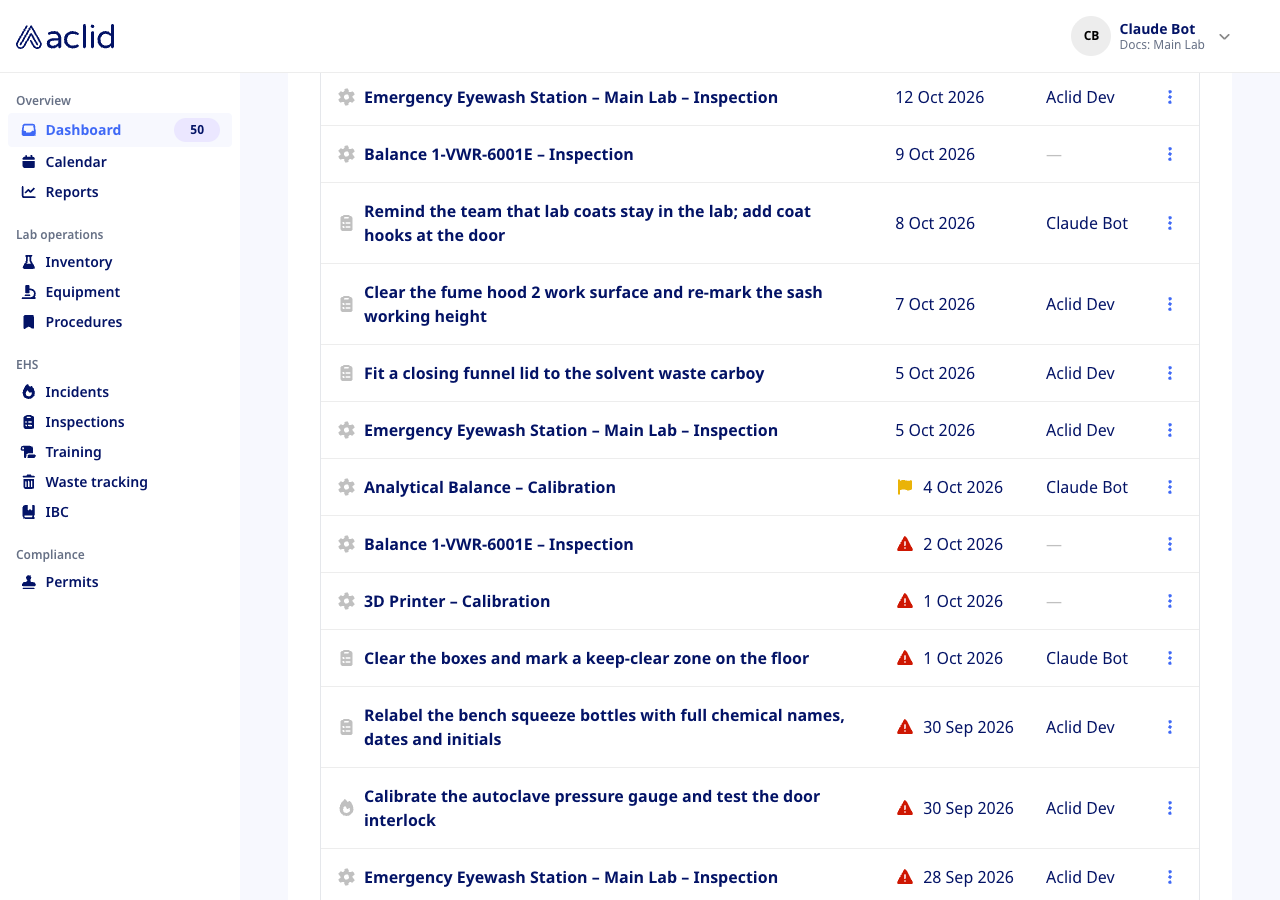Click warning icon on relabel squeeze bottles row

point(905,727)
